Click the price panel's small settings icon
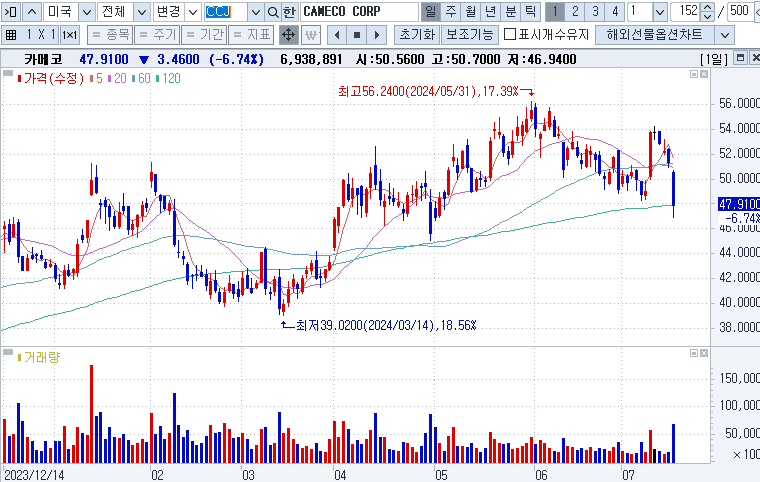 point(694,74)
